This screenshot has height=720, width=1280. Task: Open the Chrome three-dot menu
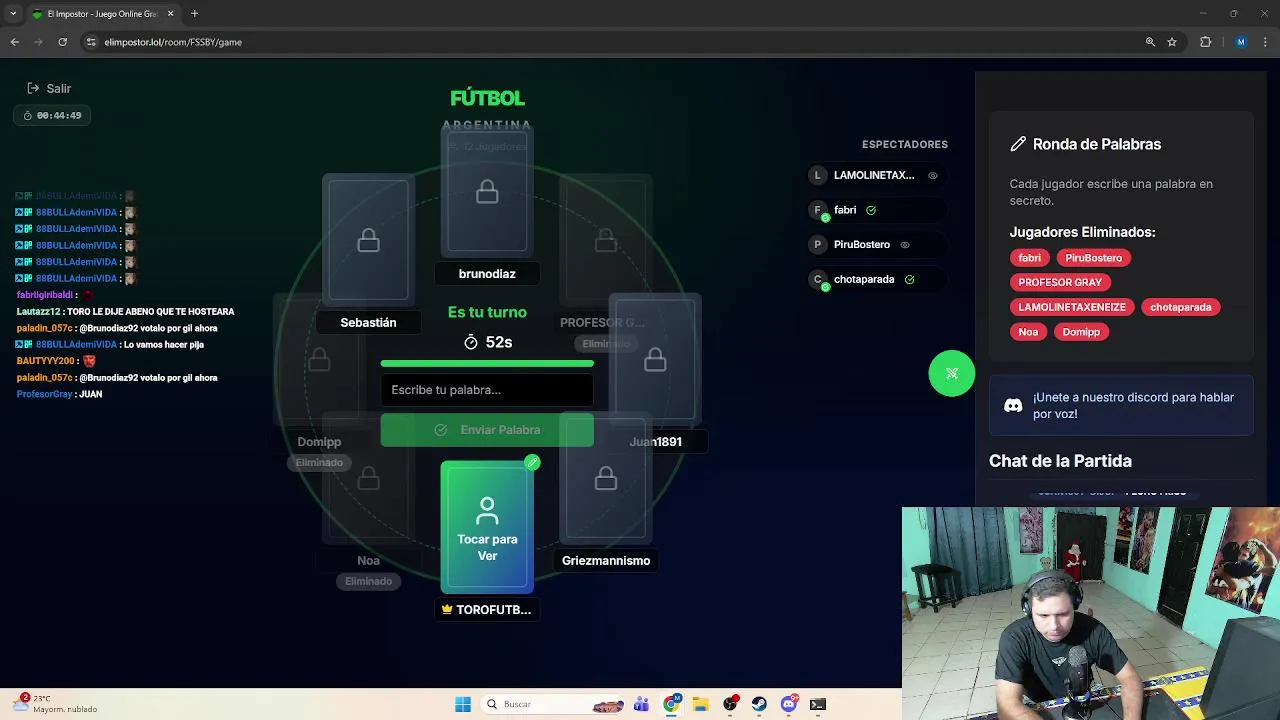pyautogui.click(x=1265, y=42)
